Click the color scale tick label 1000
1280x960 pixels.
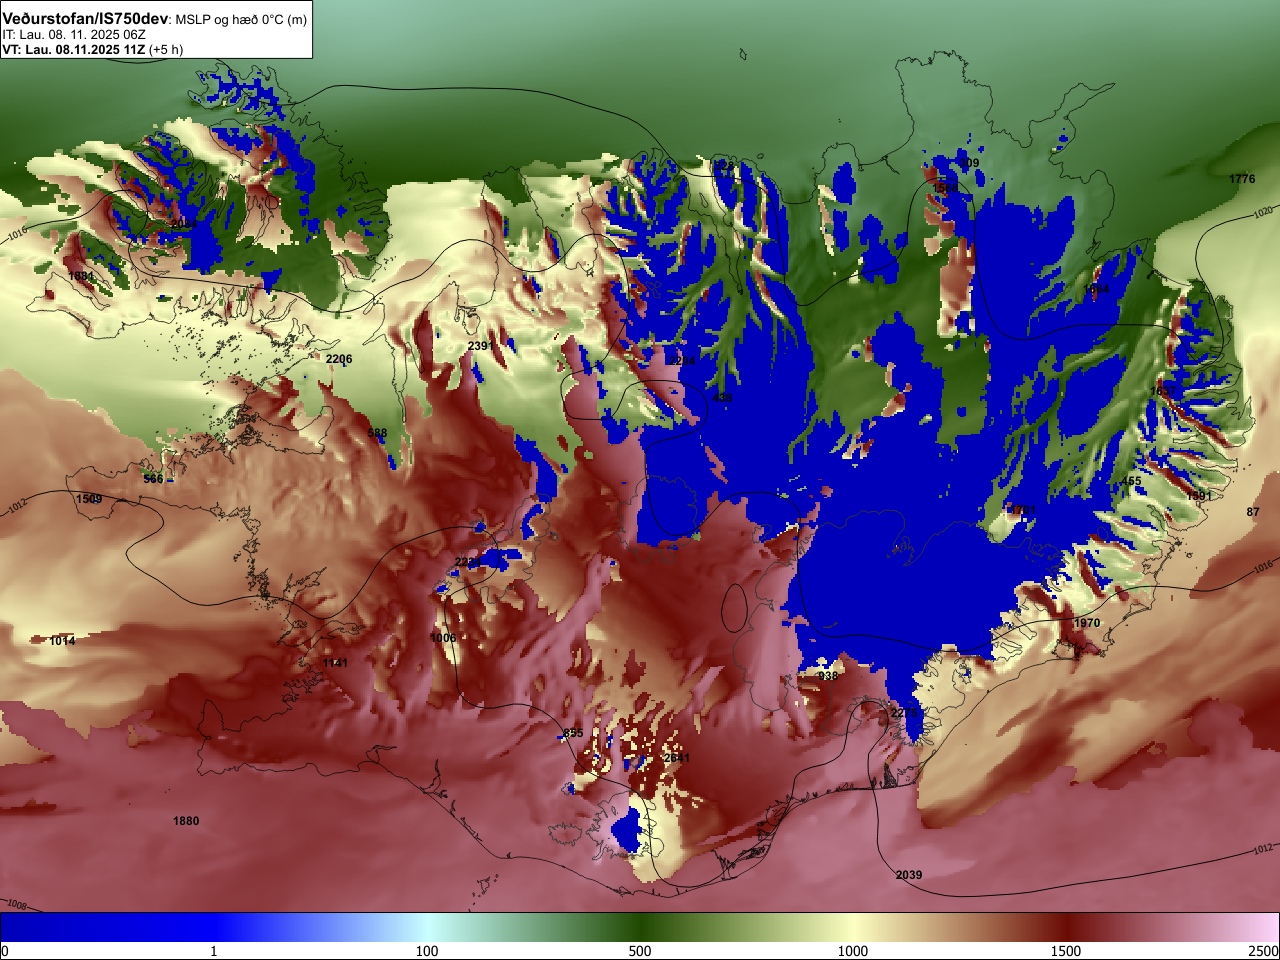853,951
